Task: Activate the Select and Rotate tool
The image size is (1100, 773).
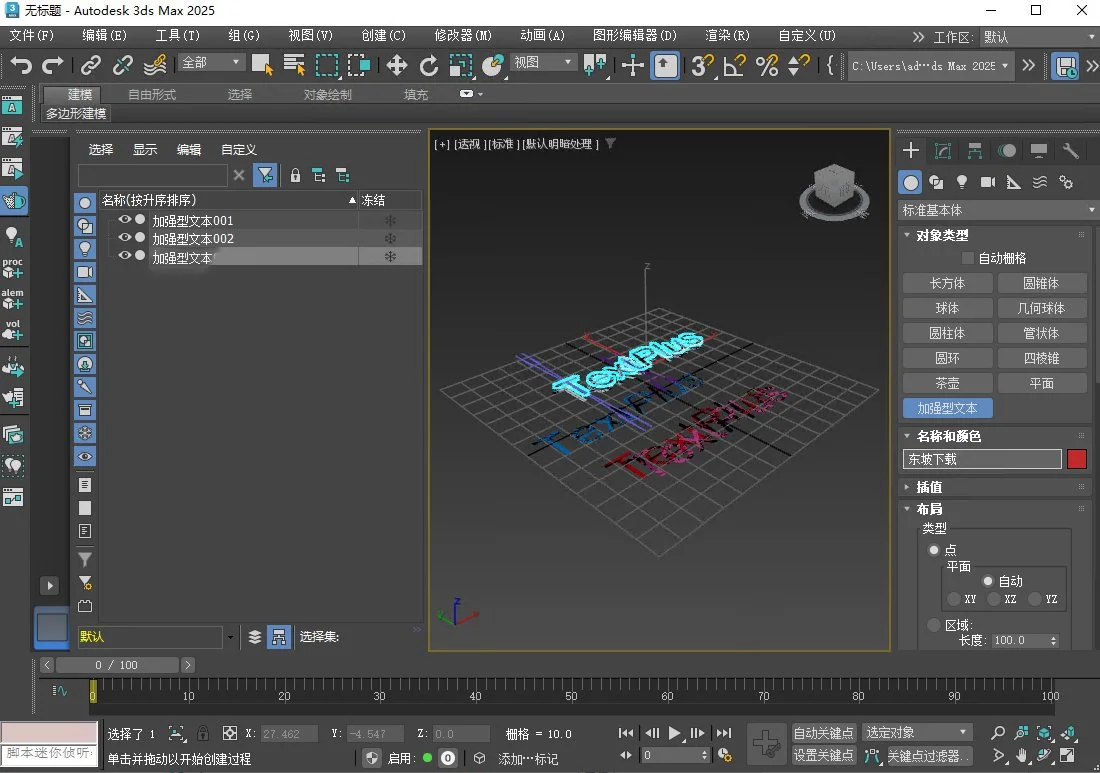Action: [x=429, y=65]
